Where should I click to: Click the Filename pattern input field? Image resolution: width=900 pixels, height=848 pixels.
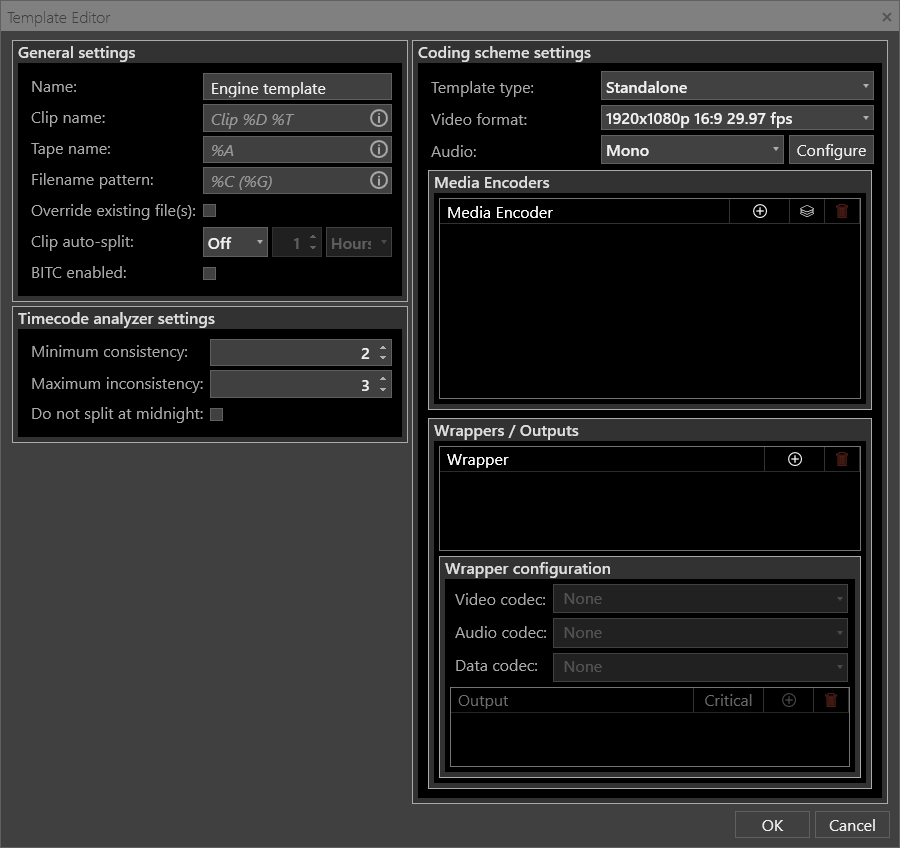click(x=297, y=180)
